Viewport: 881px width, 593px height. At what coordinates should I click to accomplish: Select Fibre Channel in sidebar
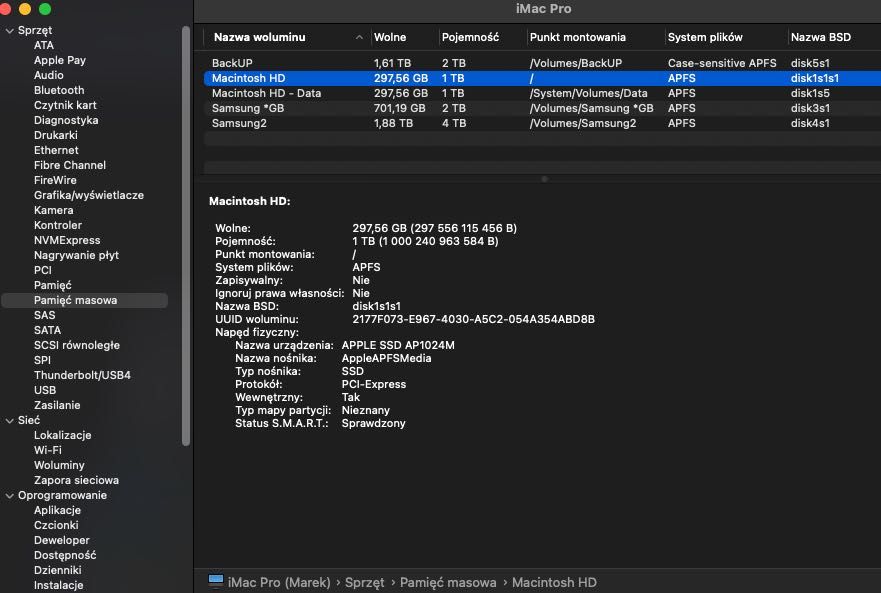(70, 165)
